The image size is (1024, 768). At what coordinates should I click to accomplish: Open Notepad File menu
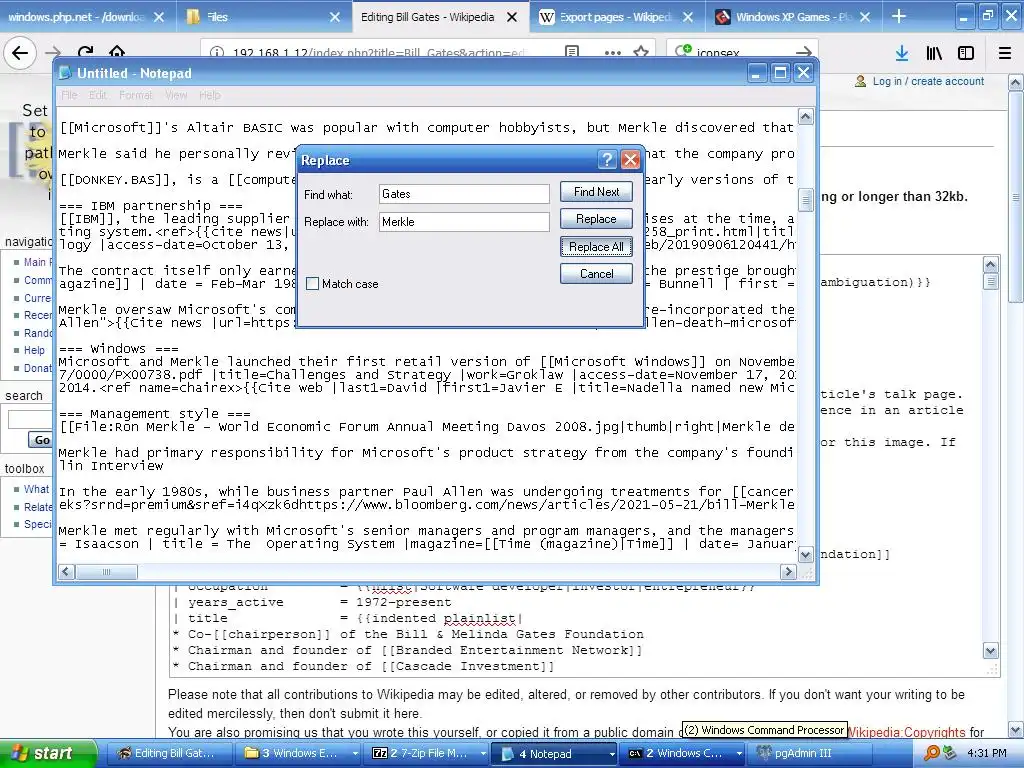click(69, 95)
